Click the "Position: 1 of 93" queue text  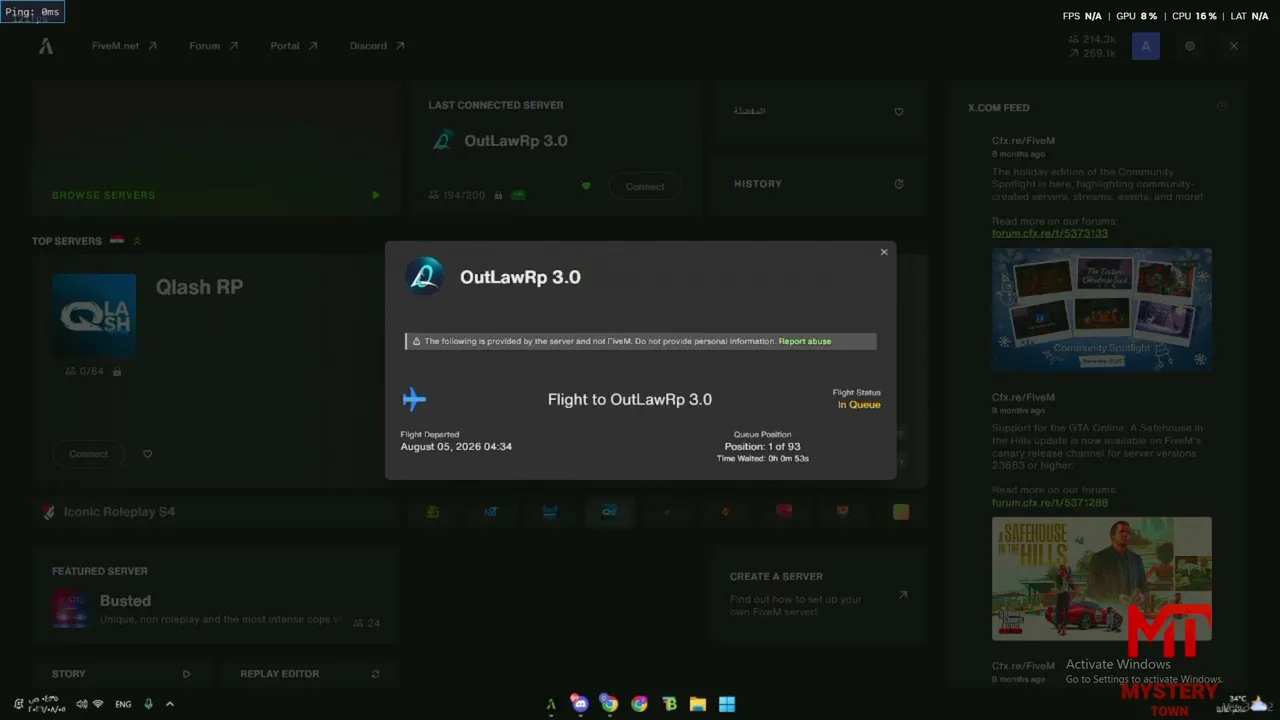pos(762,447)
